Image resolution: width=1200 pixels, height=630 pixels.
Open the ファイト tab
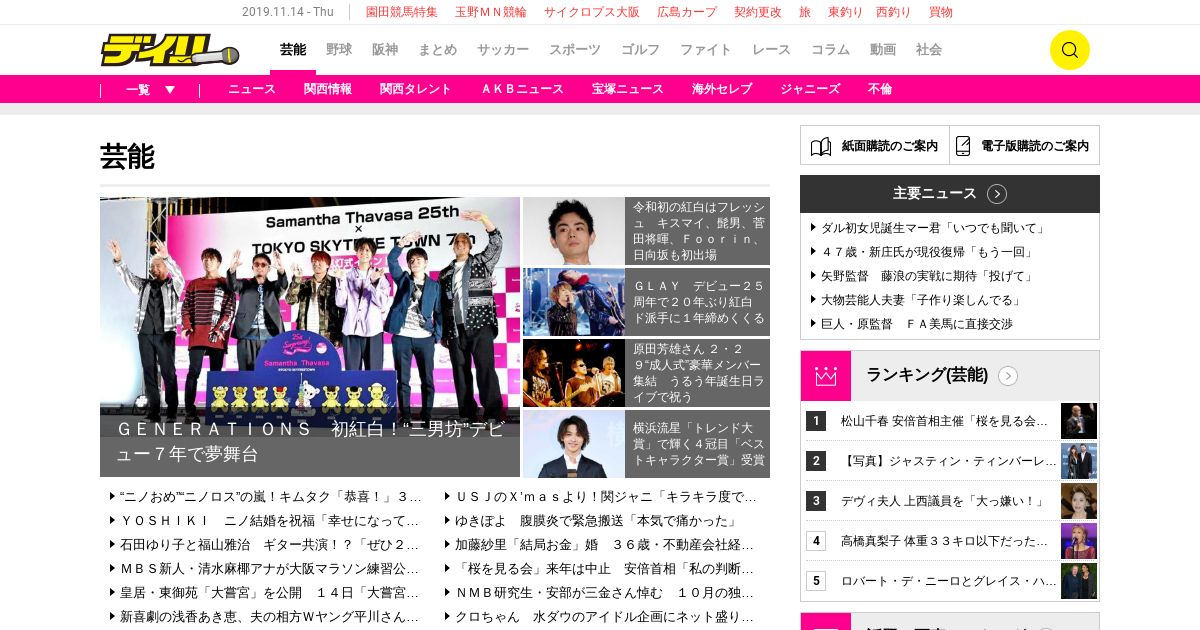[x=706, y=50]
